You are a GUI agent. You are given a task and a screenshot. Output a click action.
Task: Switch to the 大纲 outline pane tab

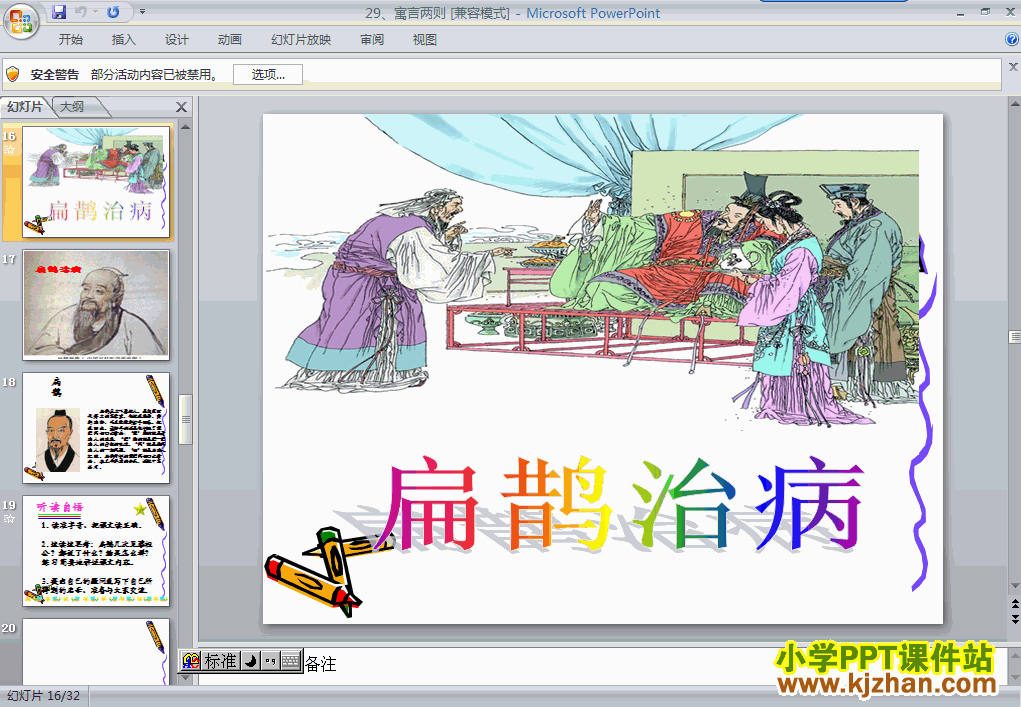72,107
